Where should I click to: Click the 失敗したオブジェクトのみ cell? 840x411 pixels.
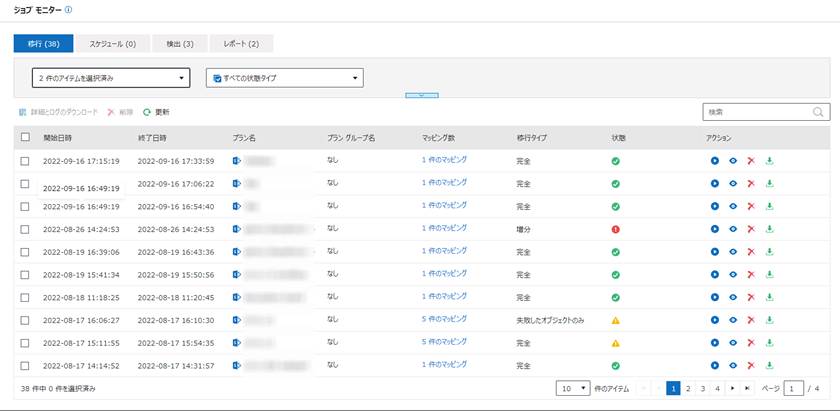click(550, 320)
